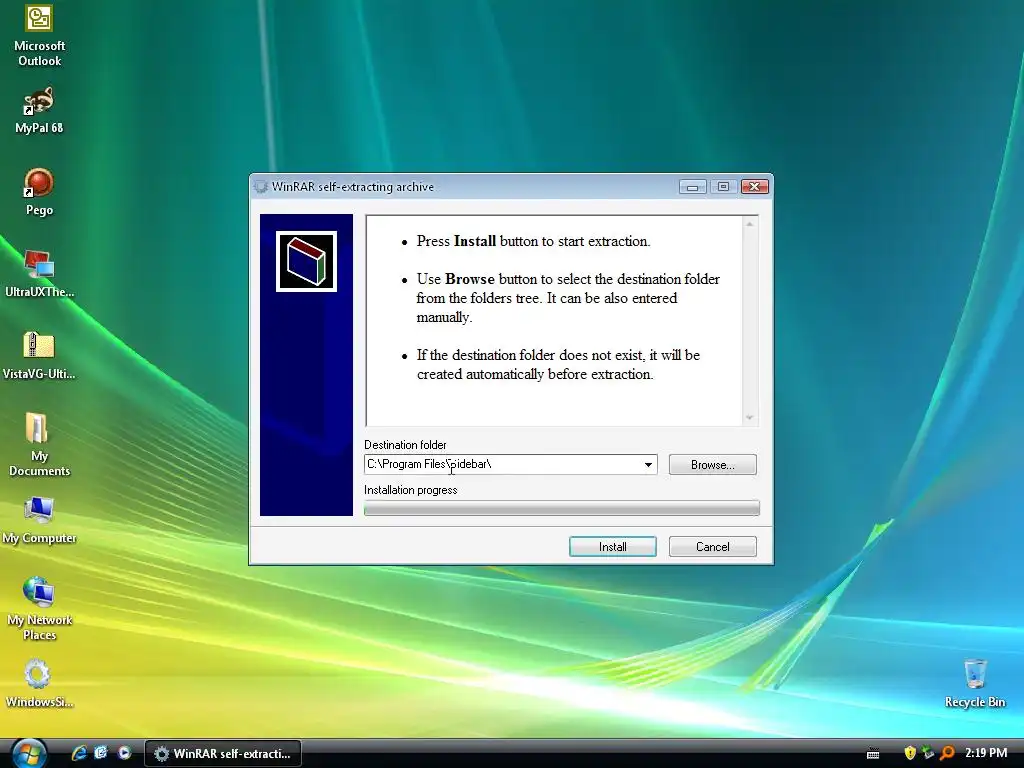1024x768 pixels.
Task: Click the Destination folder label
Action: (405, 445)
